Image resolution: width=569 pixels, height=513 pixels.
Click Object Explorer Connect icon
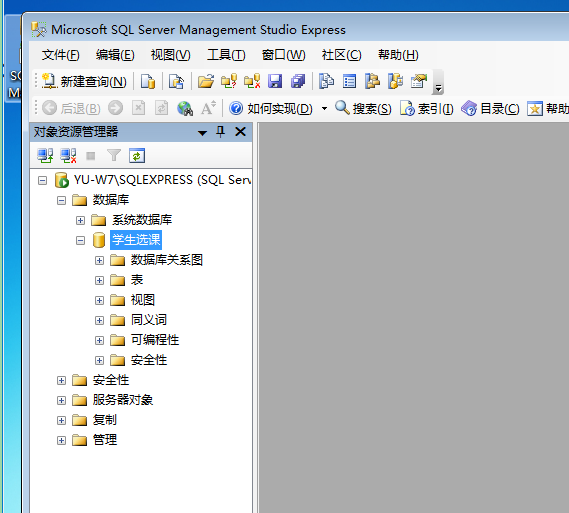coord(45,156)
